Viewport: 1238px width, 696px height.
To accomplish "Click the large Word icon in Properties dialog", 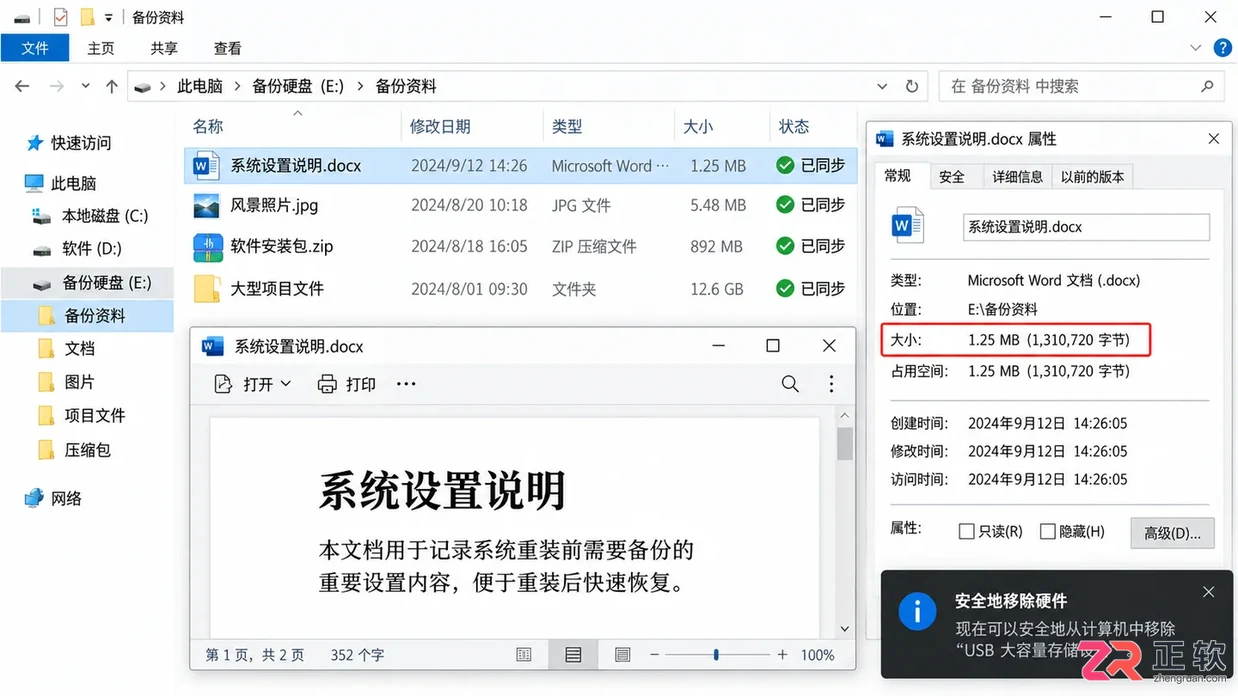I will 907,226.
